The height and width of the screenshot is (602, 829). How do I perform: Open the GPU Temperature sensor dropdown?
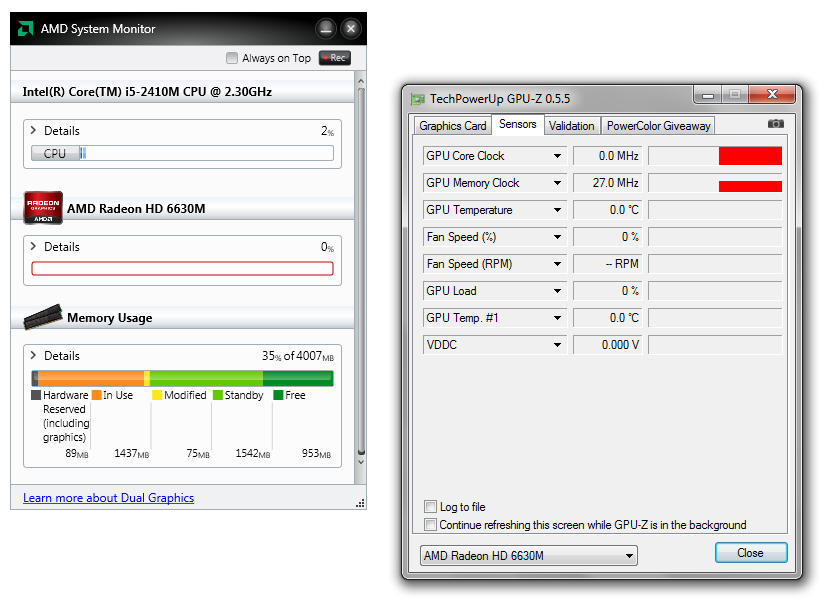[x=557, y=210]
